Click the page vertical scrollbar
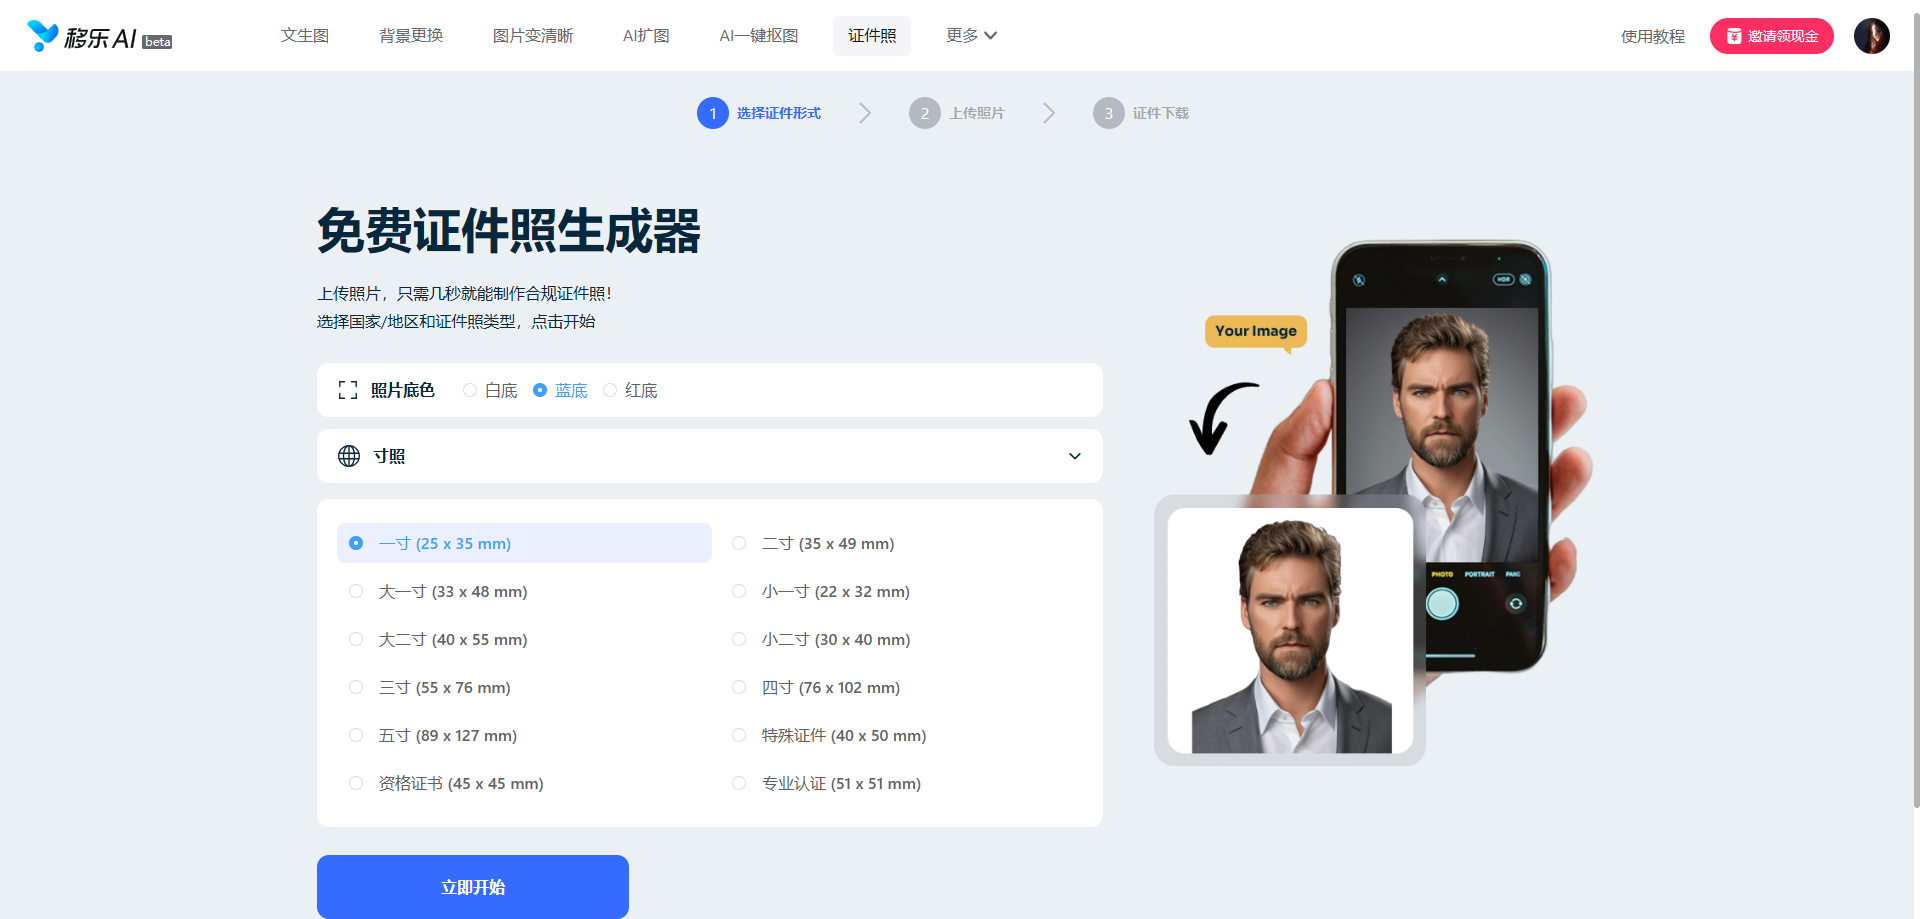The height and width of the screenshot is (919, 1920). [1915, 400]
